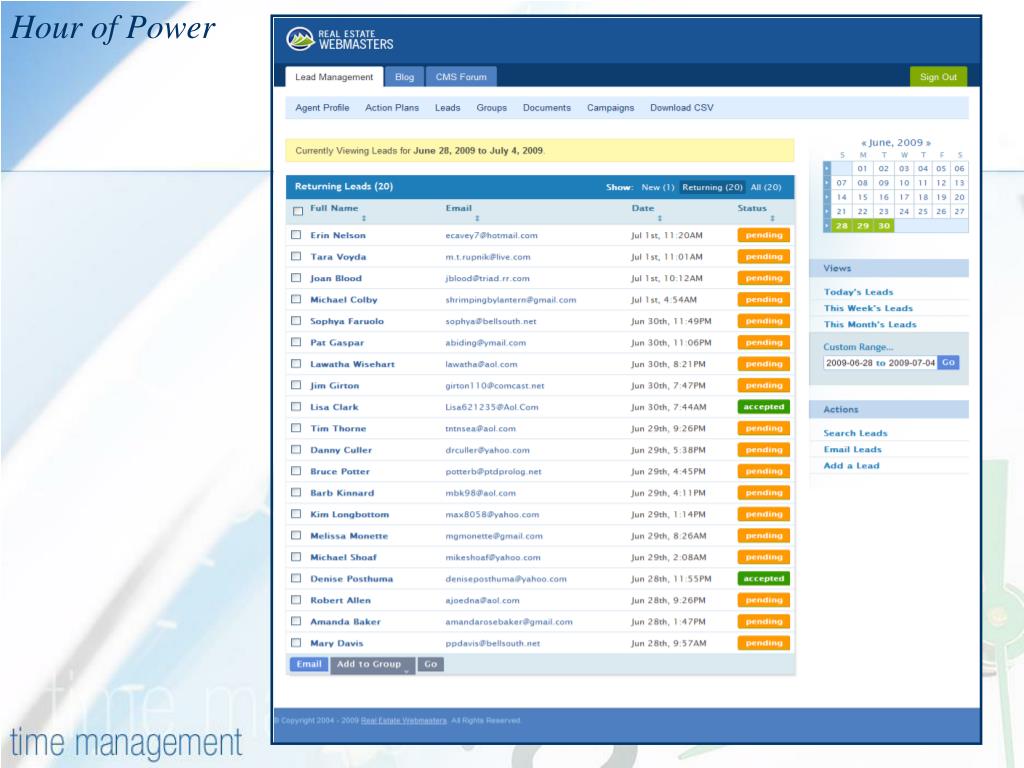Open Search Leads action
The width and height of the screenshot is (1024, 768).
pos(855,433)
